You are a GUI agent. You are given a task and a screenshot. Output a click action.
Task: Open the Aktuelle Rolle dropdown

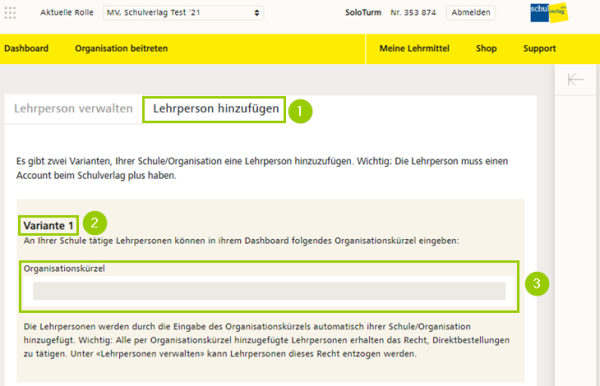183,13
